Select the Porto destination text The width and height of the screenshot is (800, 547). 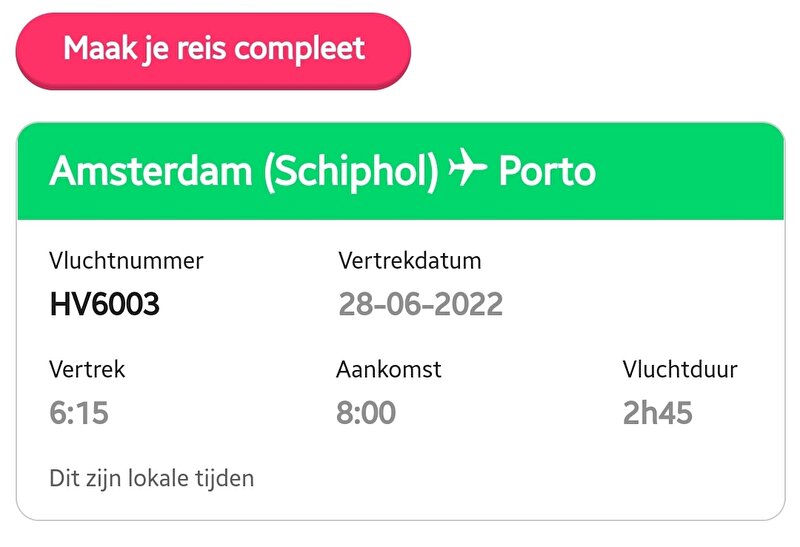point(547,171)
